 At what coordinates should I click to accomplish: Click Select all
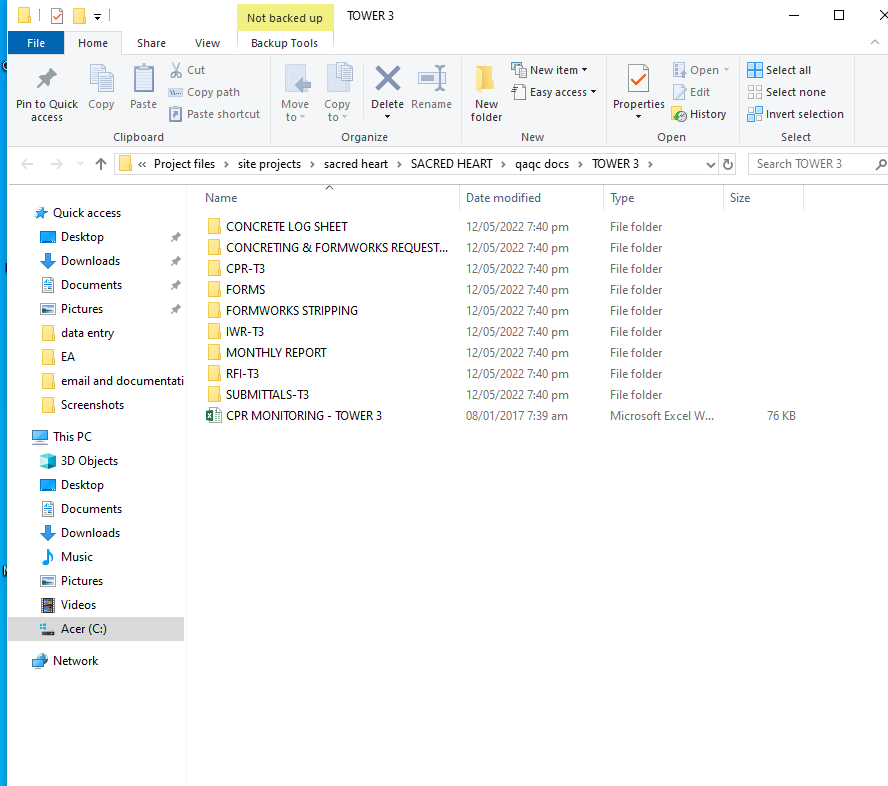[x=779, y=70]
